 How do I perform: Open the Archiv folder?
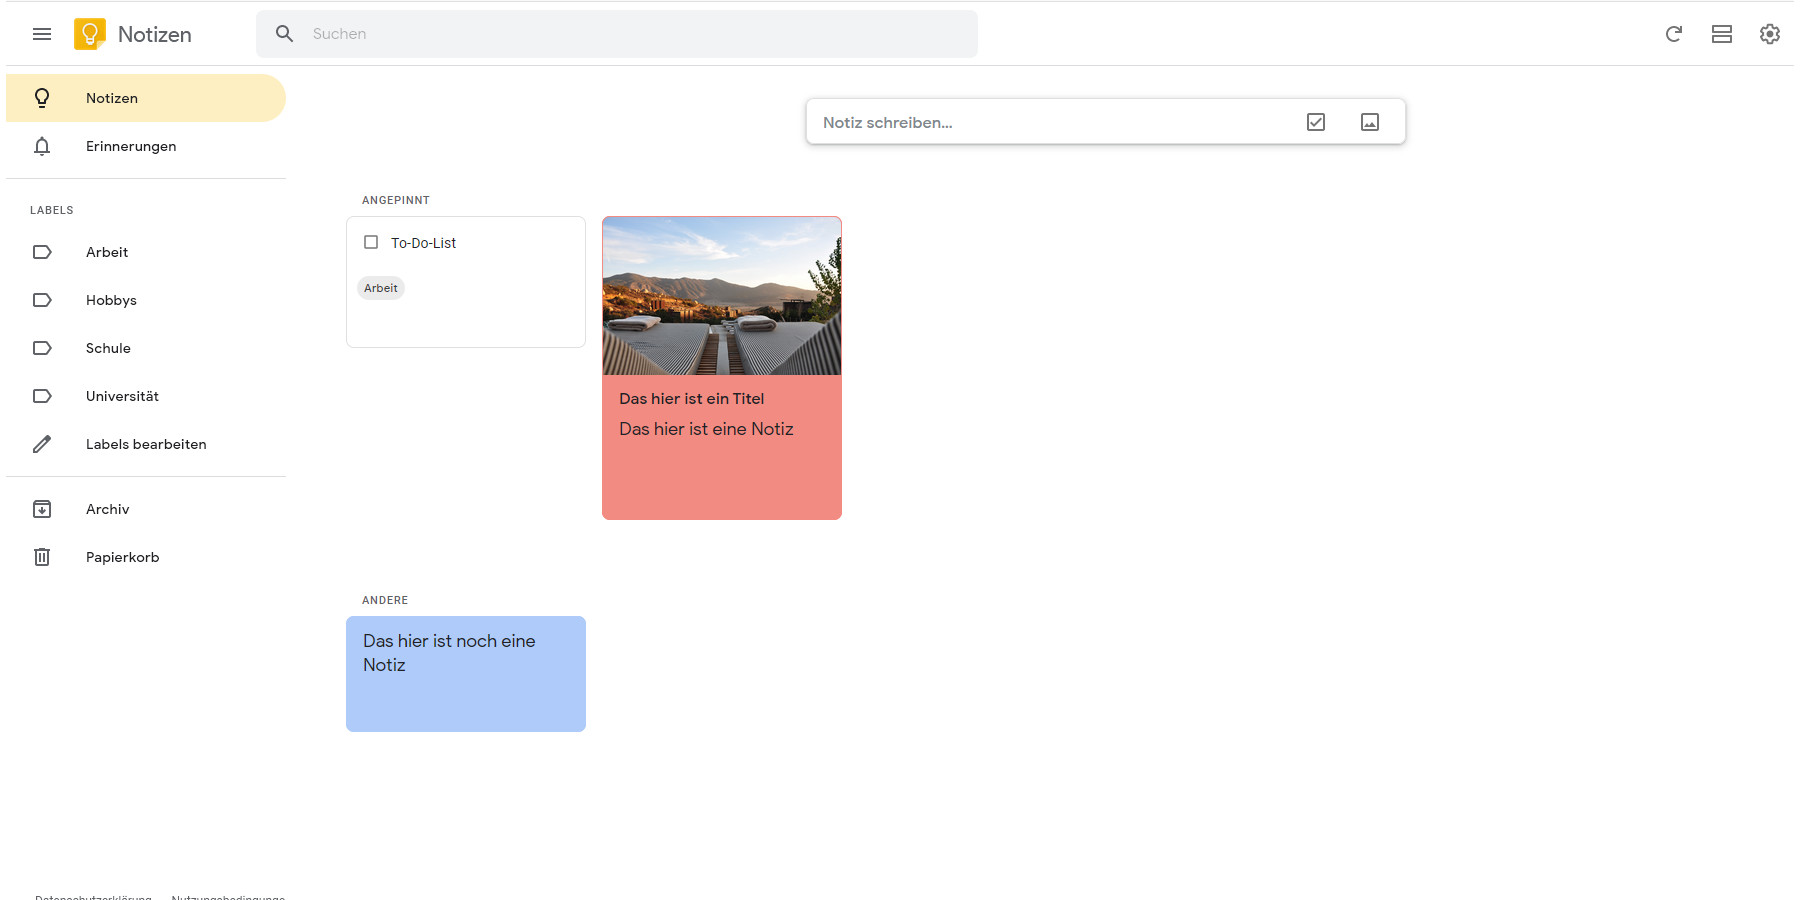(x=107, y=509)
